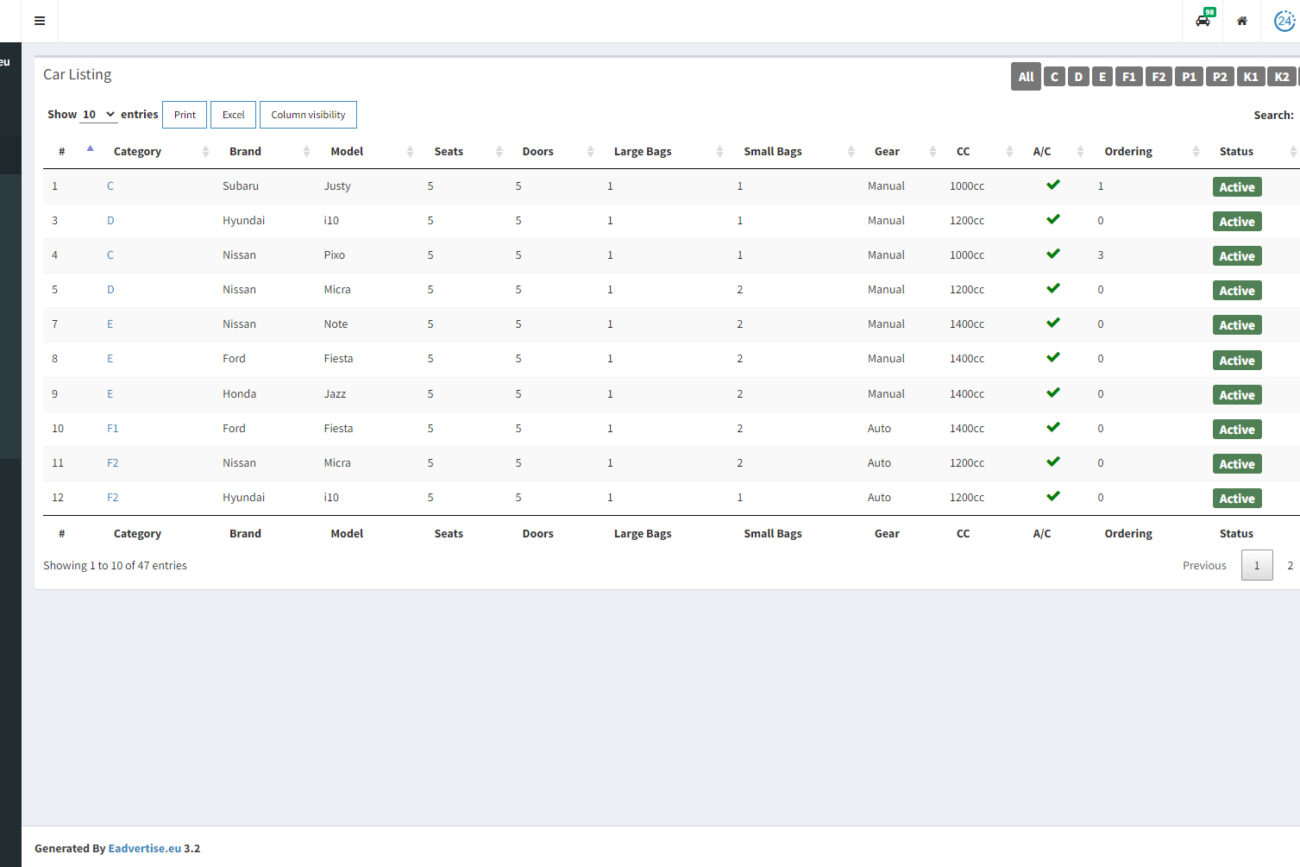Click the 24-hour clock icon

[1284, 21]
